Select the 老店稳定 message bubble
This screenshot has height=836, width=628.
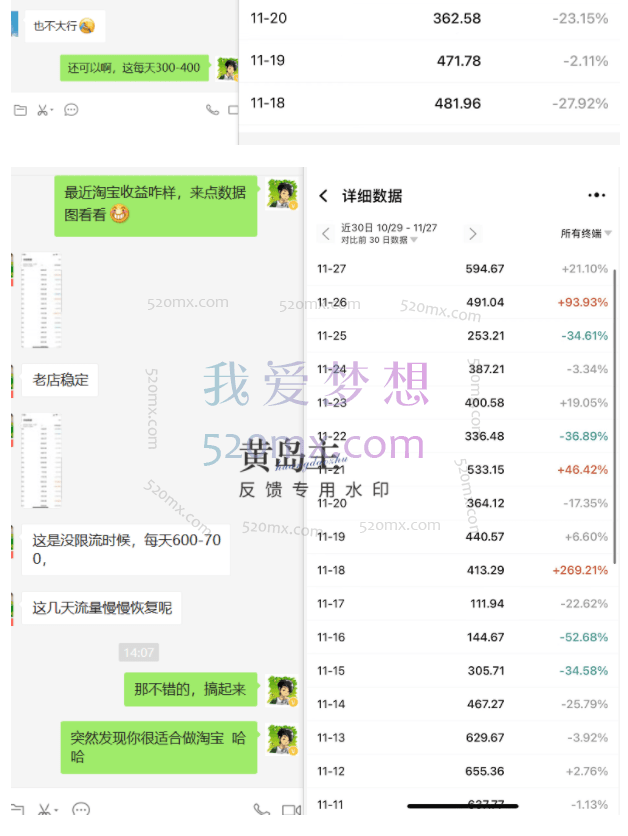(60, 380)
